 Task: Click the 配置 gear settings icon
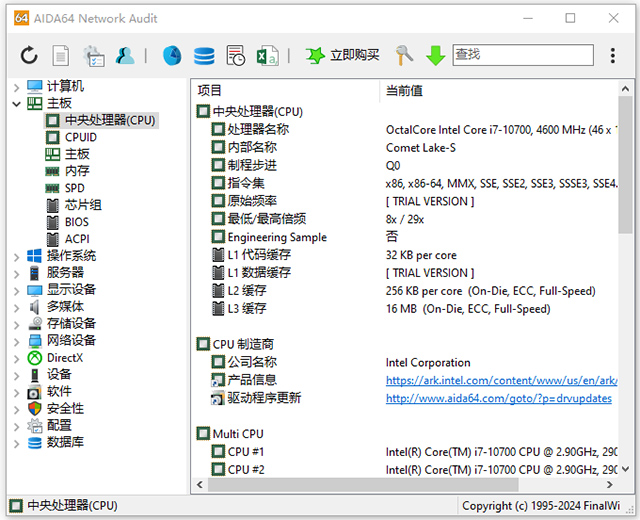point(35,425)
